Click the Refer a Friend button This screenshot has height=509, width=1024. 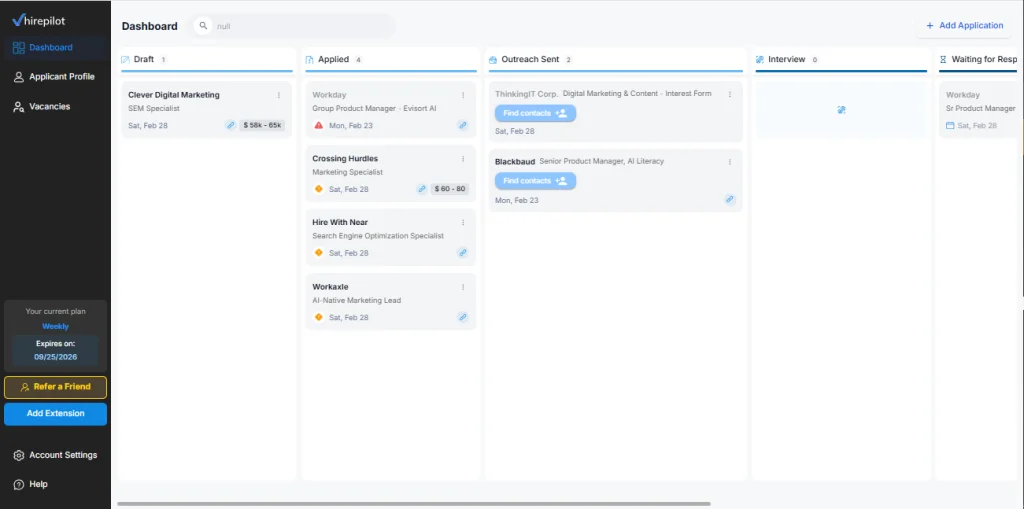pos(56,387)
